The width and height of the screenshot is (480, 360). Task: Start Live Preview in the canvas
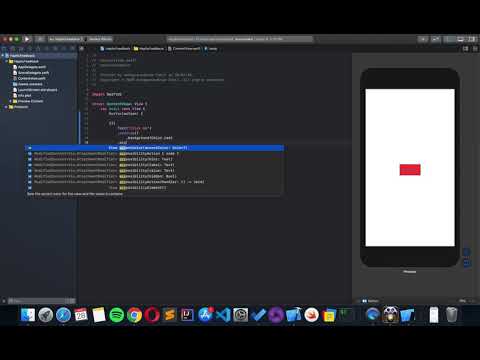[466, 252]
